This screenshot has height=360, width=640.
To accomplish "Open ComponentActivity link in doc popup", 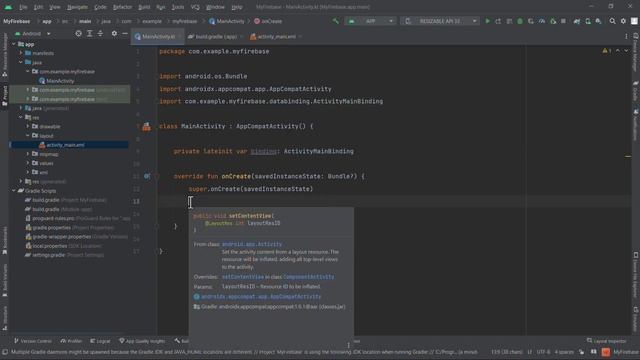I will tap(309, 277).
